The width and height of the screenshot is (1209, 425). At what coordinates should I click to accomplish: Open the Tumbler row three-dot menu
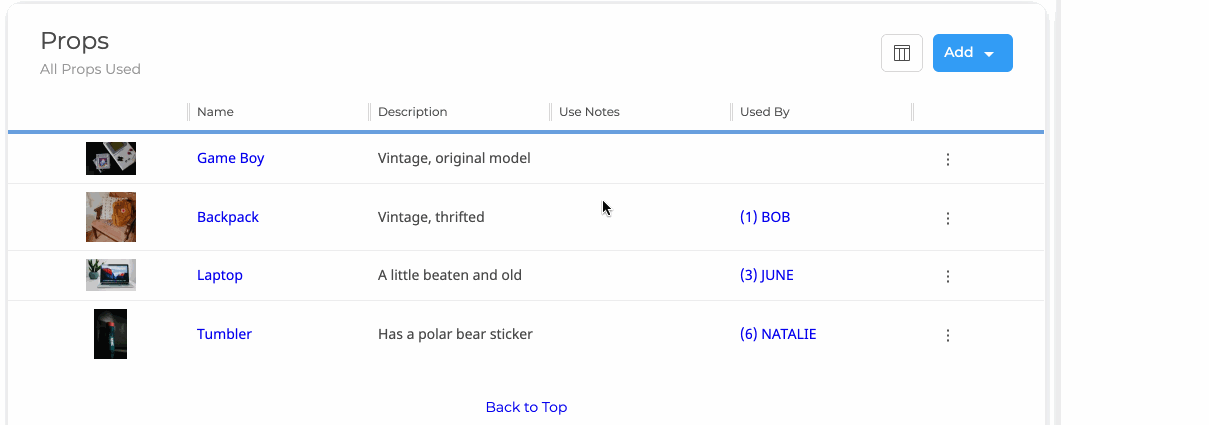tap(948, 335)
